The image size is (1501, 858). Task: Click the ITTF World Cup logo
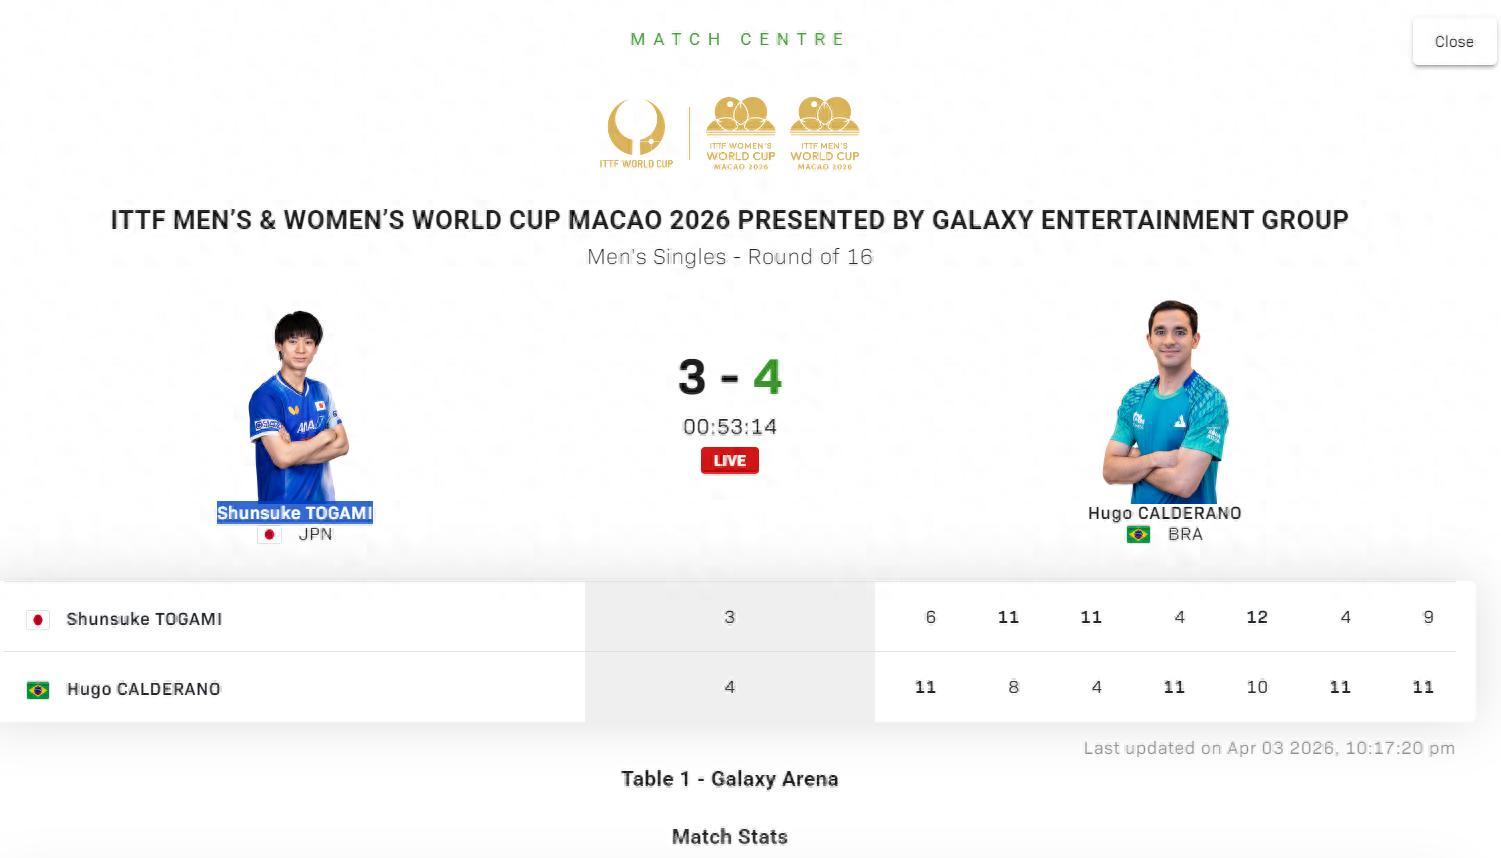click(x=636, y=134)
